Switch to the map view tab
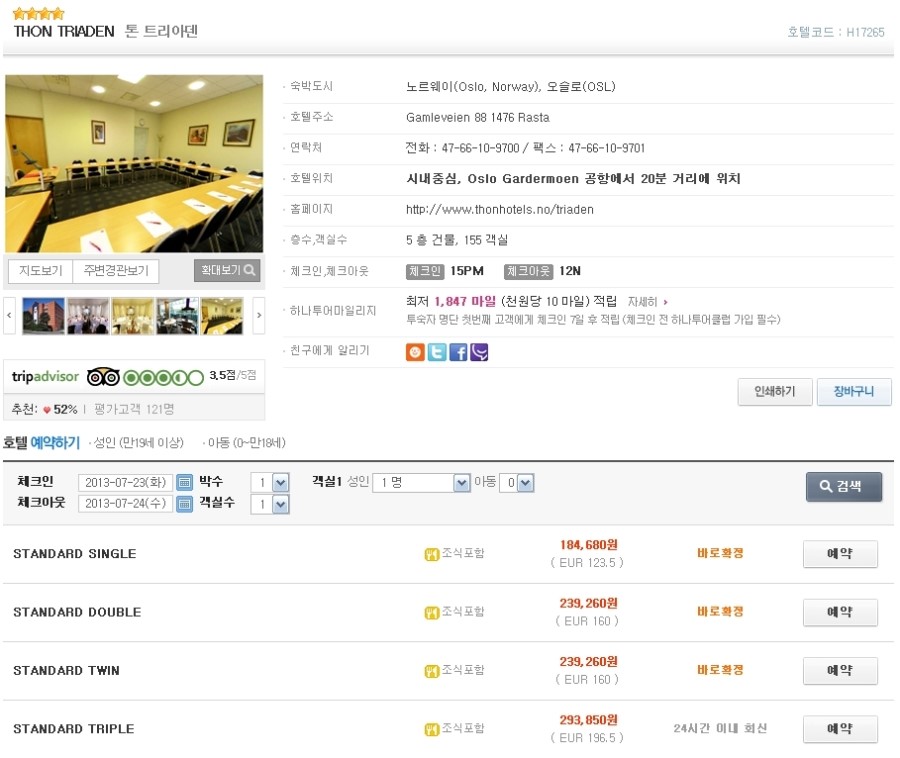This screenshot has height=758, width=900. (x=41, y=270)
